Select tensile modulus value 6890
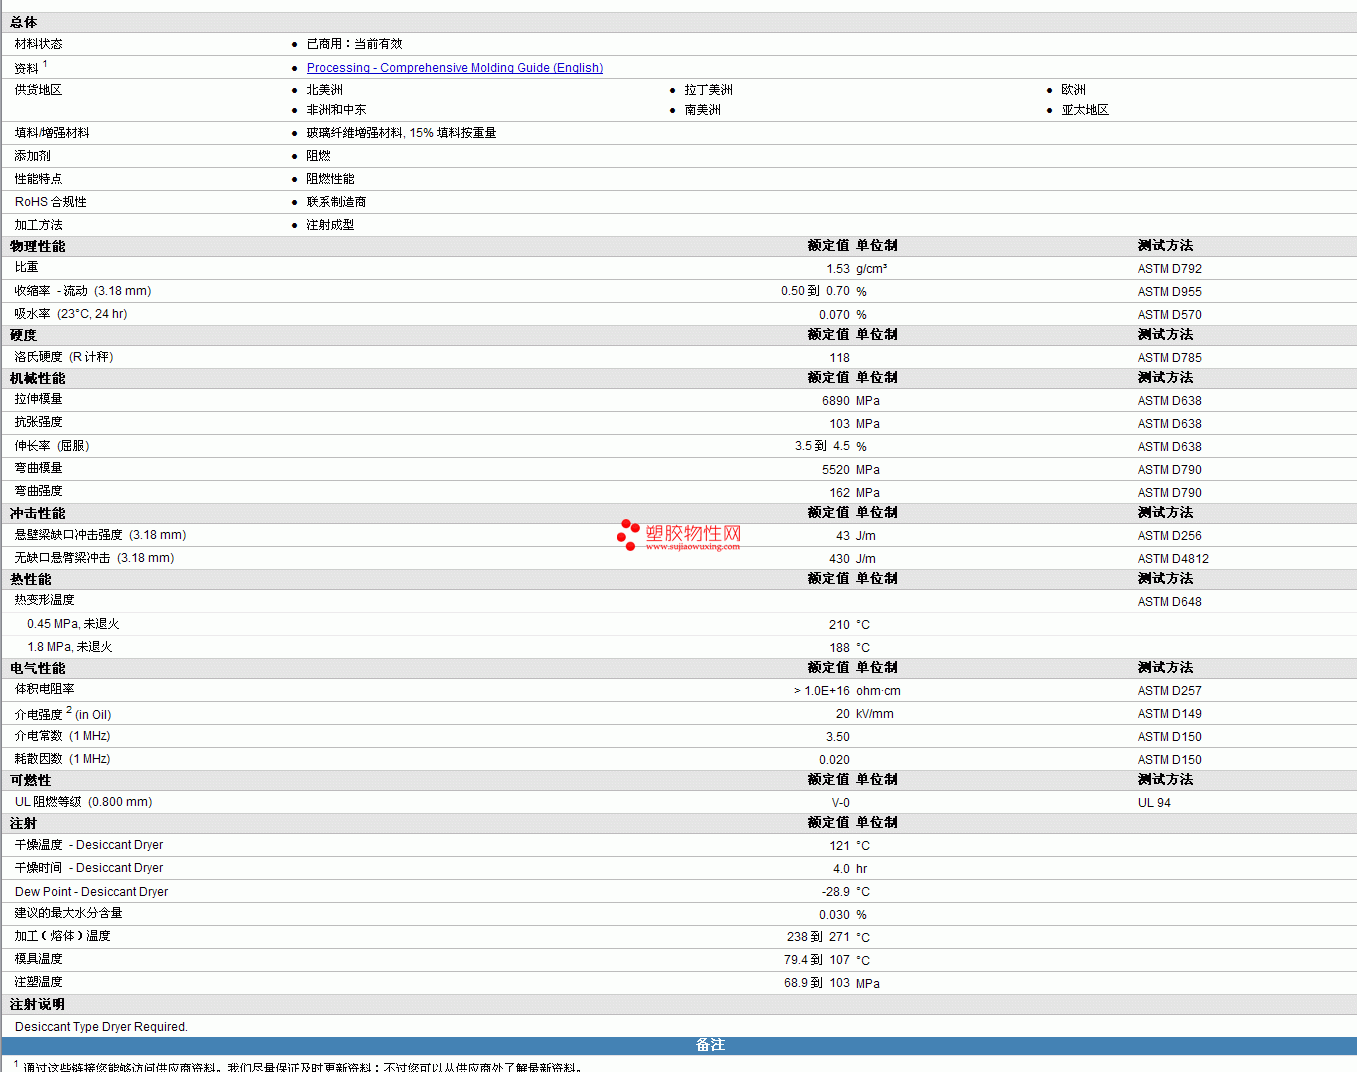This screenshot has height=1072, width=1357. coord(836,401)
